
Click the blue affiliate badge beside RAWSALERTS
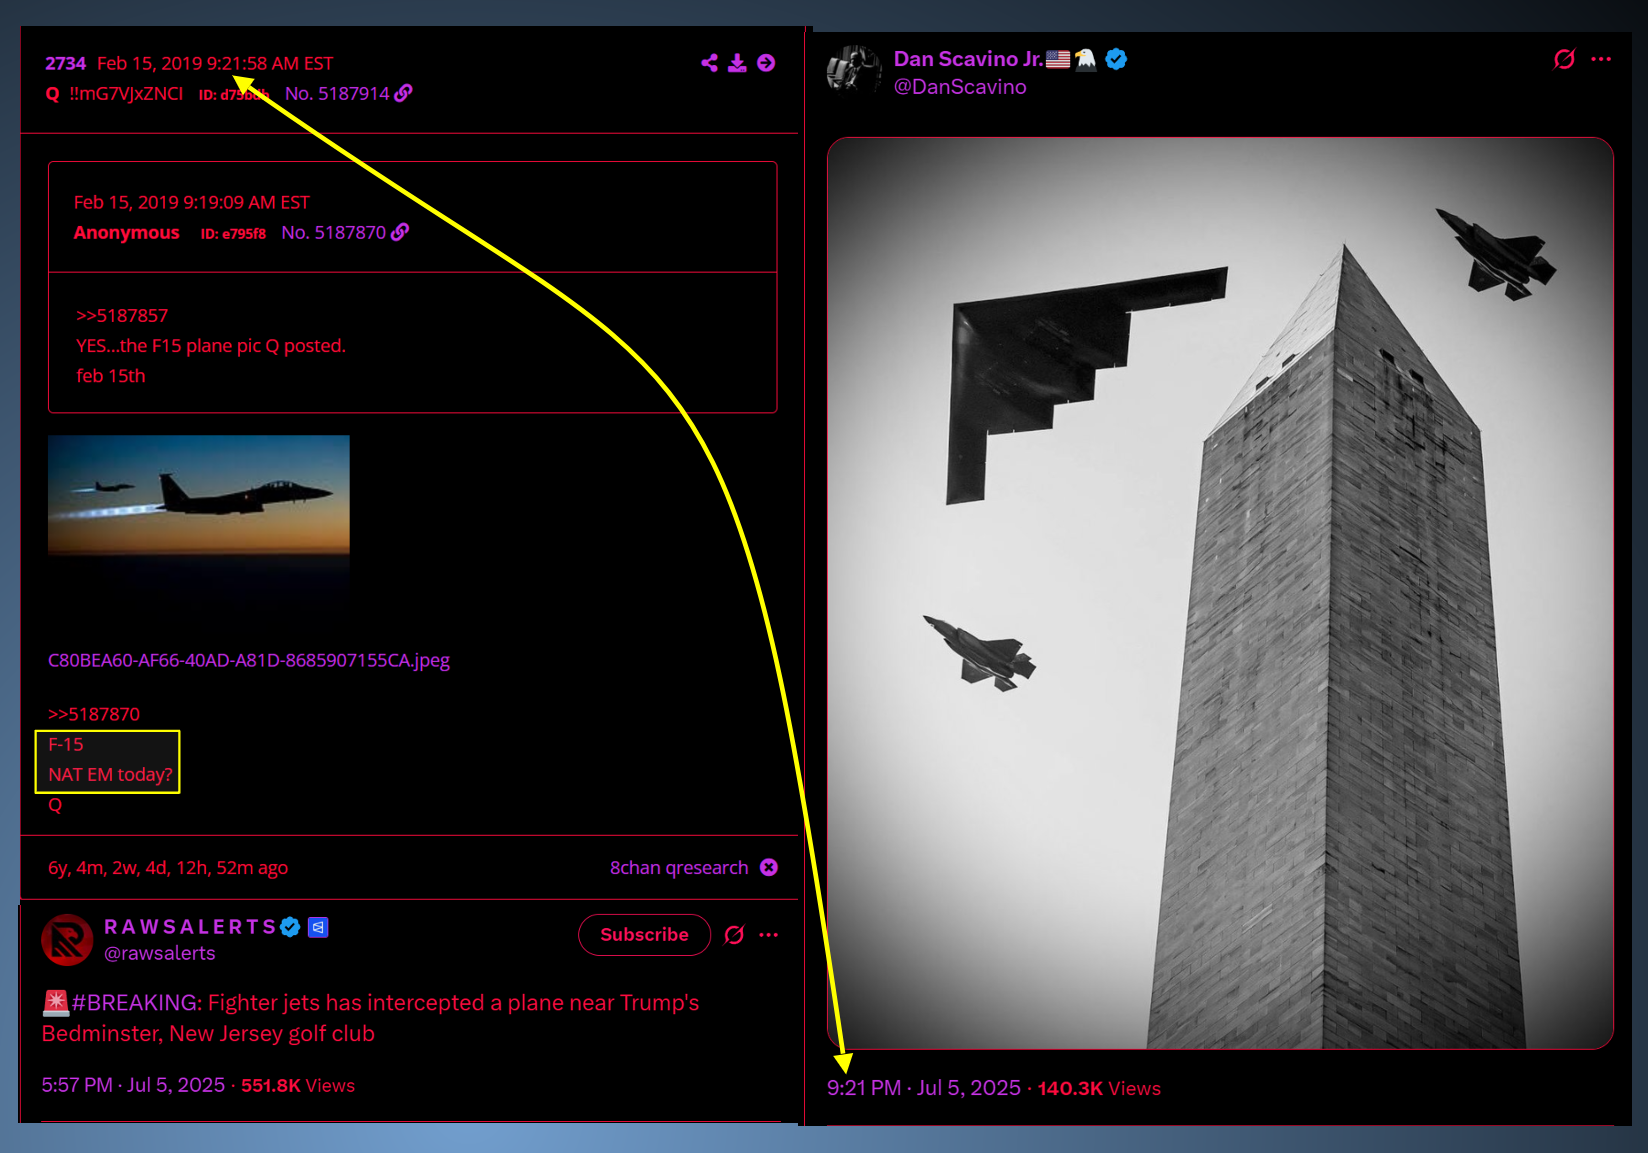(318, 927)
